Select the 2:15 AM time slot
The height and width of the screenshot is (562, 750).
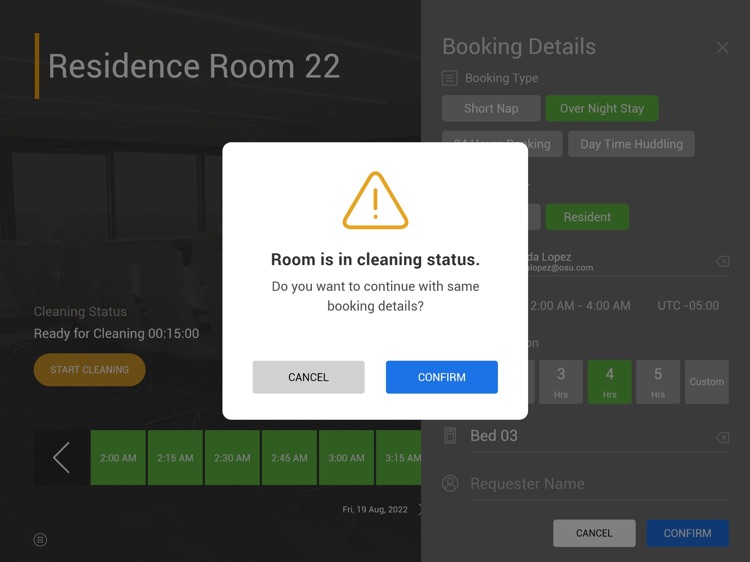click(x=176, y=458)
